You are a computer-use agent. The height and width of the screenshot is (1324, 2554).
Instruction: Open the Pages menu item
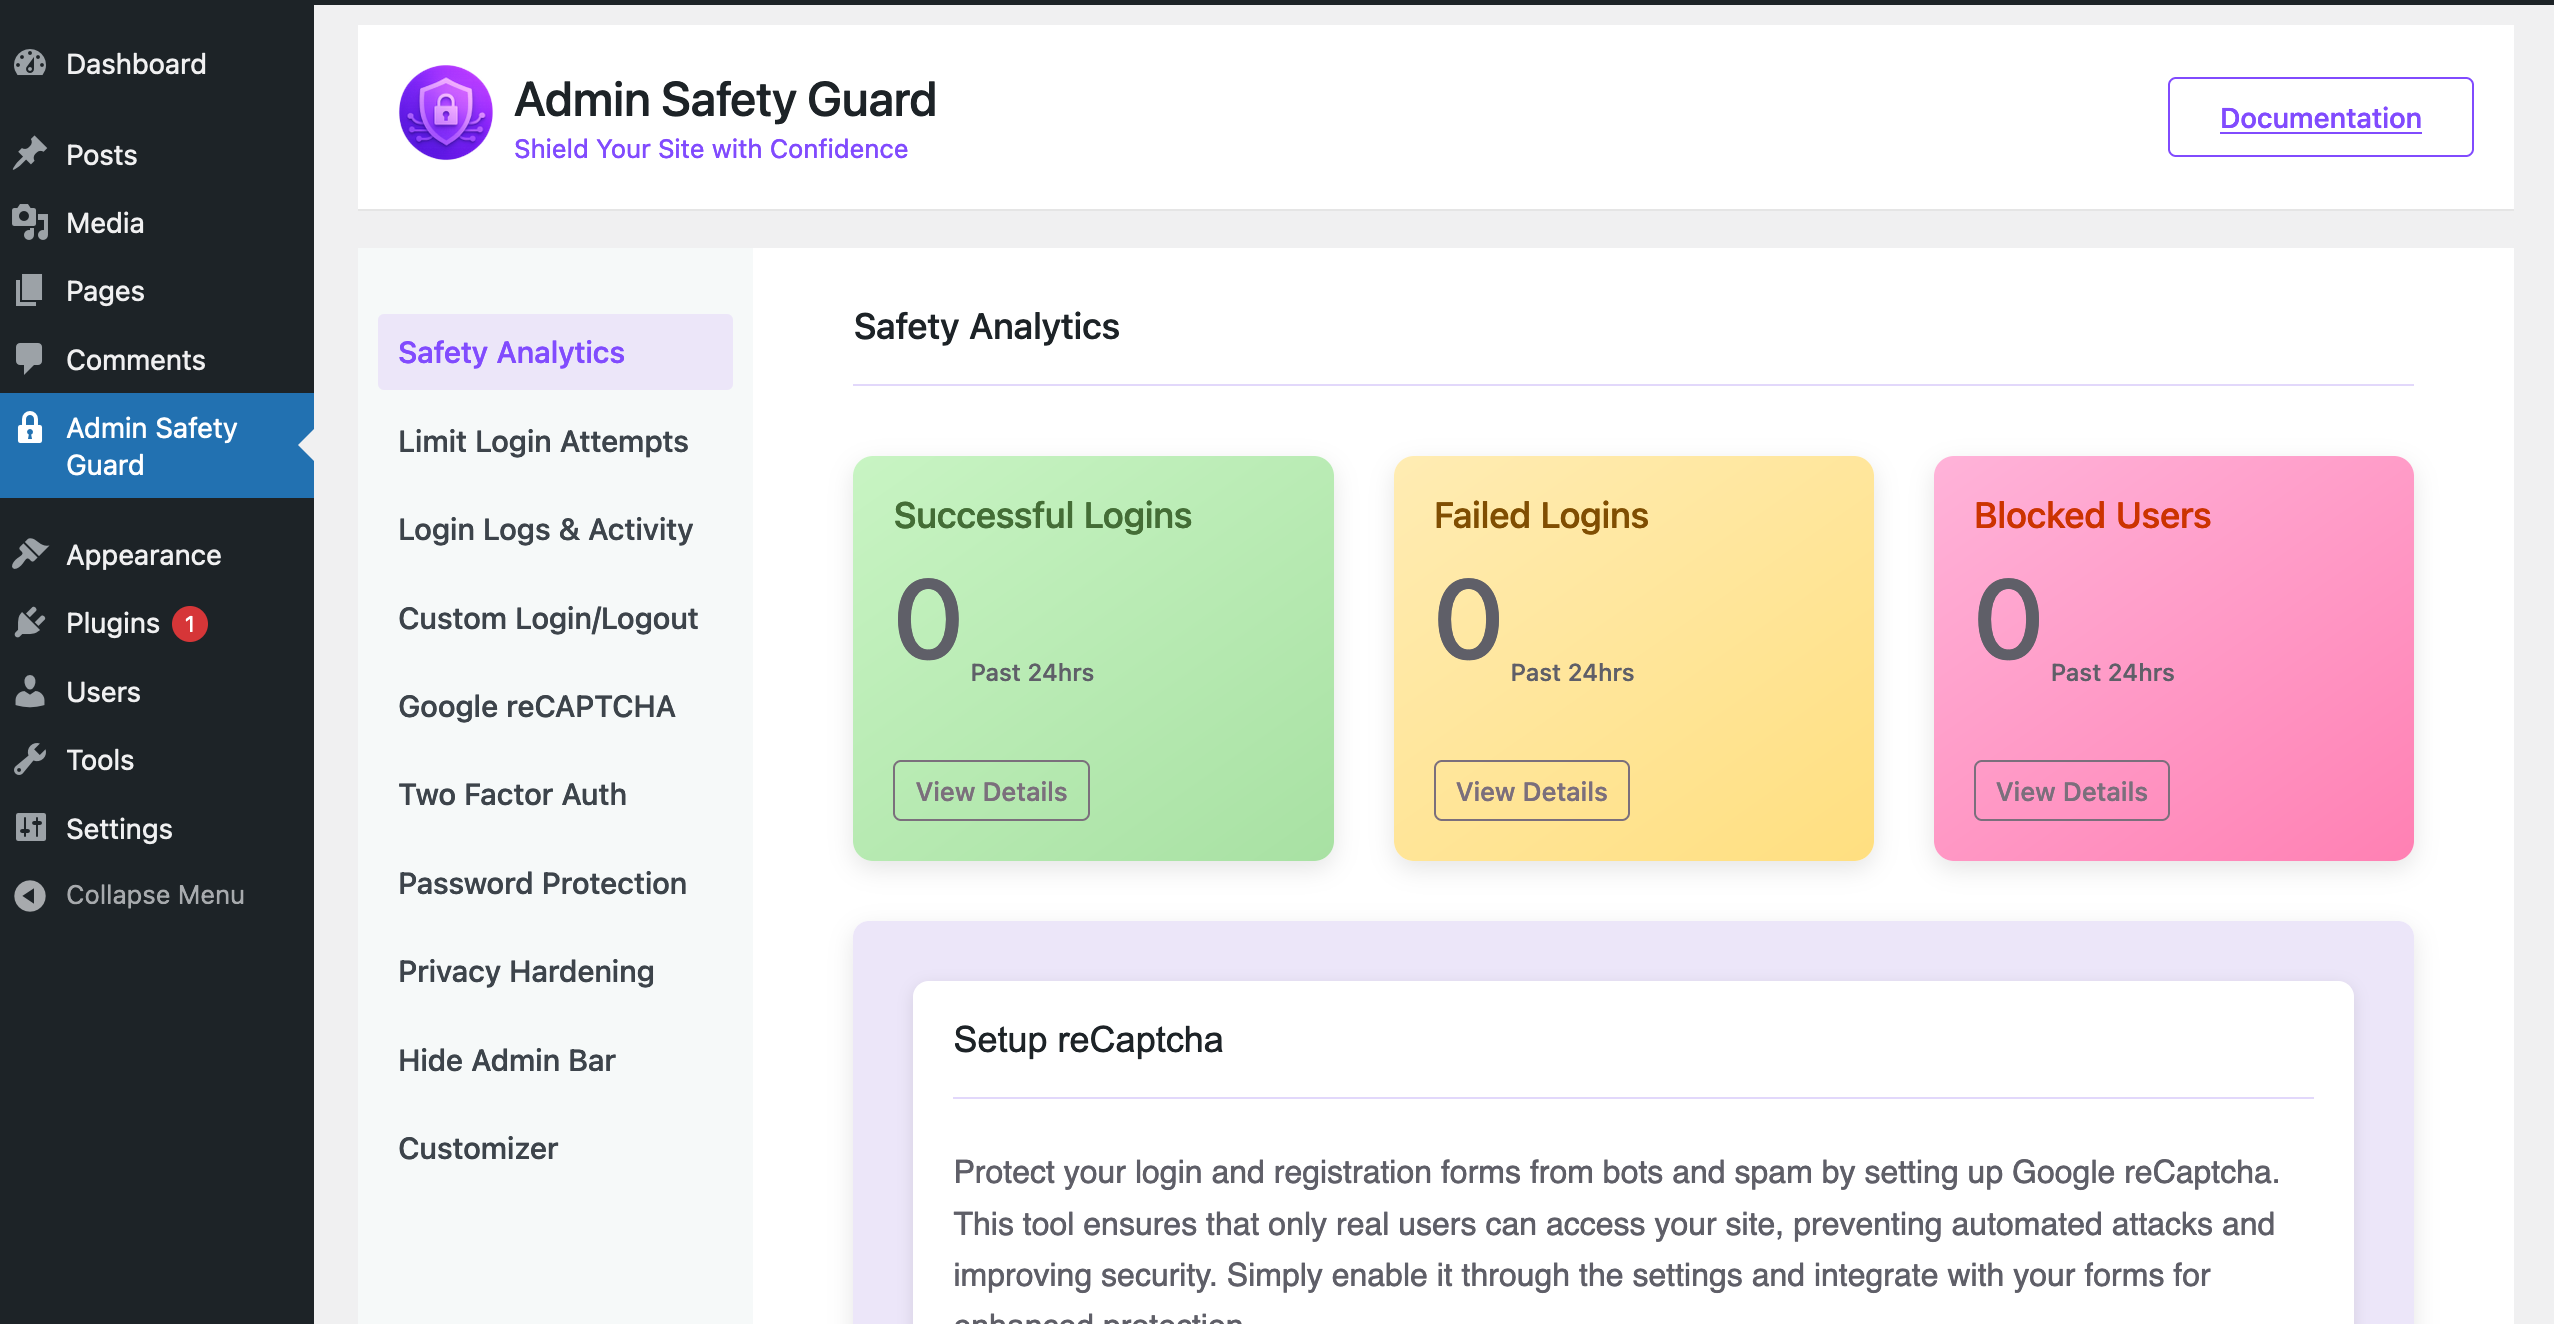pyautogui.click(x=157, y=291)
